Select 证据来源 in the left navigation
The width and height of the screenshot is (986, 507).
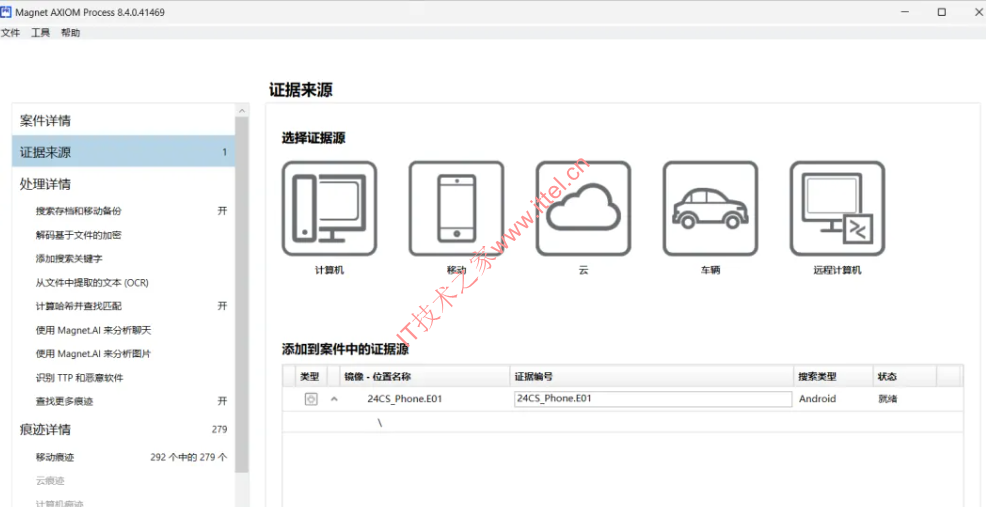coord(45,152)
